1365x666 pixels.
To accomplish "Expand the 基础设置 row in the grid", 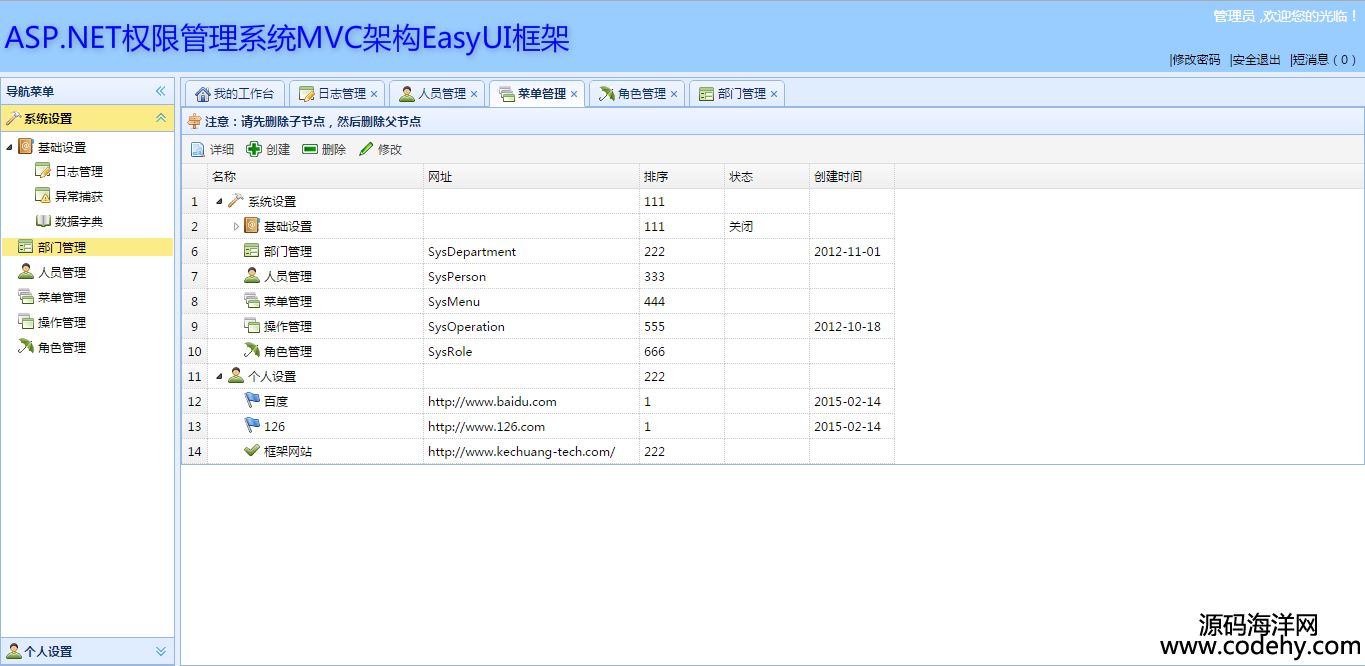I will click(x=236, y=227).
